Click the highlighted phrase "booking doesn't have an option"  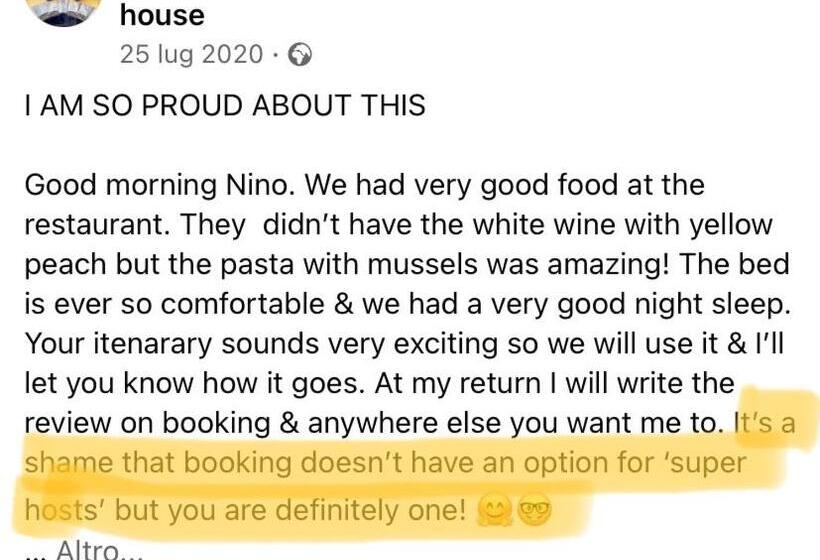click(x=341, y=464)
